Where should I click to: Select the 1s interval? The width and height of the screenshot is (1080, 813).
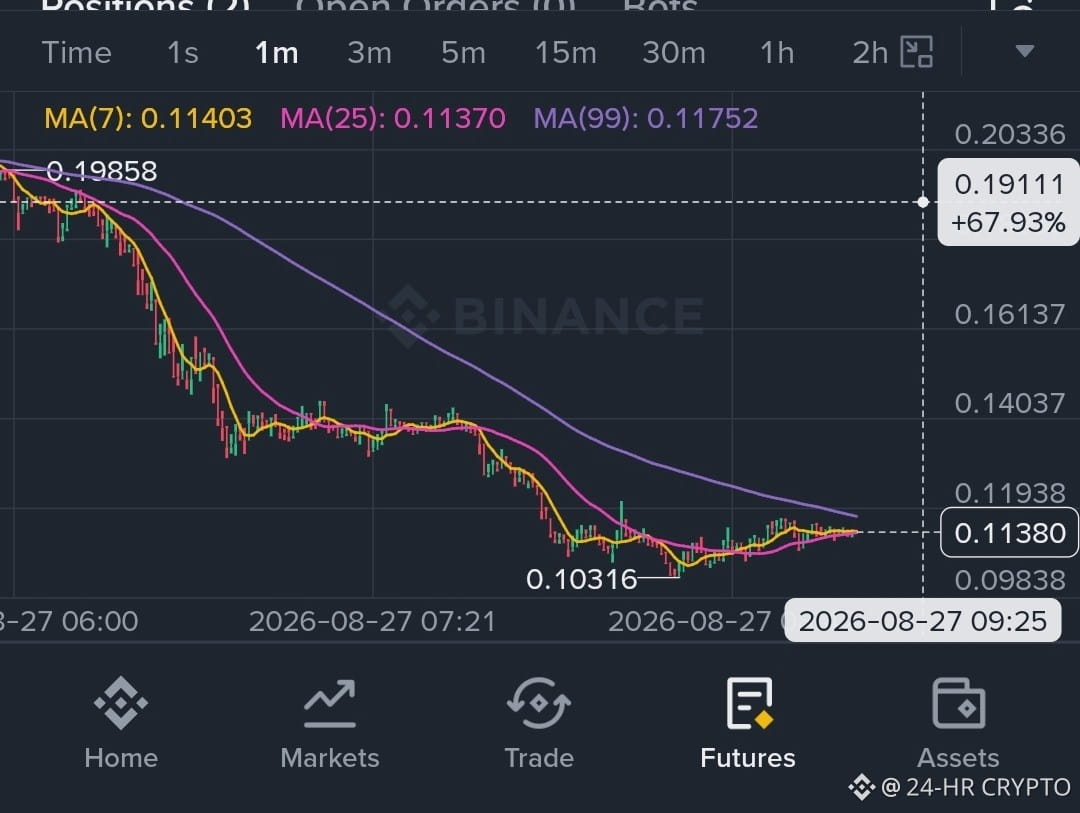tap(183, 53)
